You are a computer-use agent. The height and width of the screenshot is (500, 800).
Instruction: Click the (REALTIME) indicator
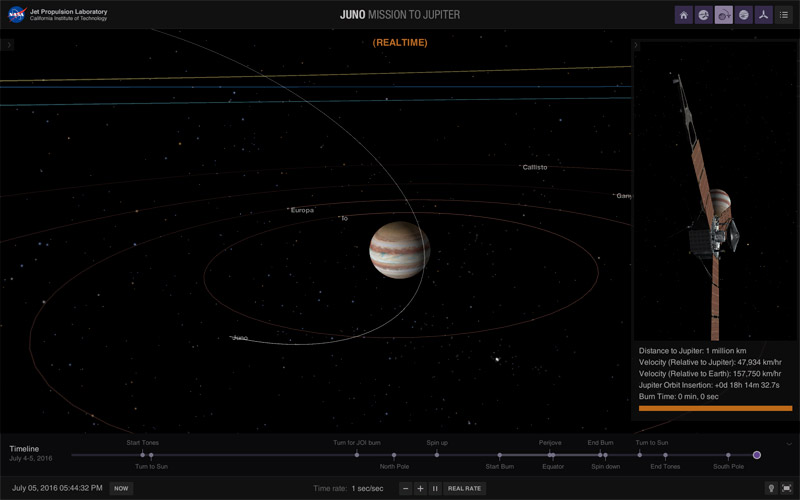click(400, 43)
